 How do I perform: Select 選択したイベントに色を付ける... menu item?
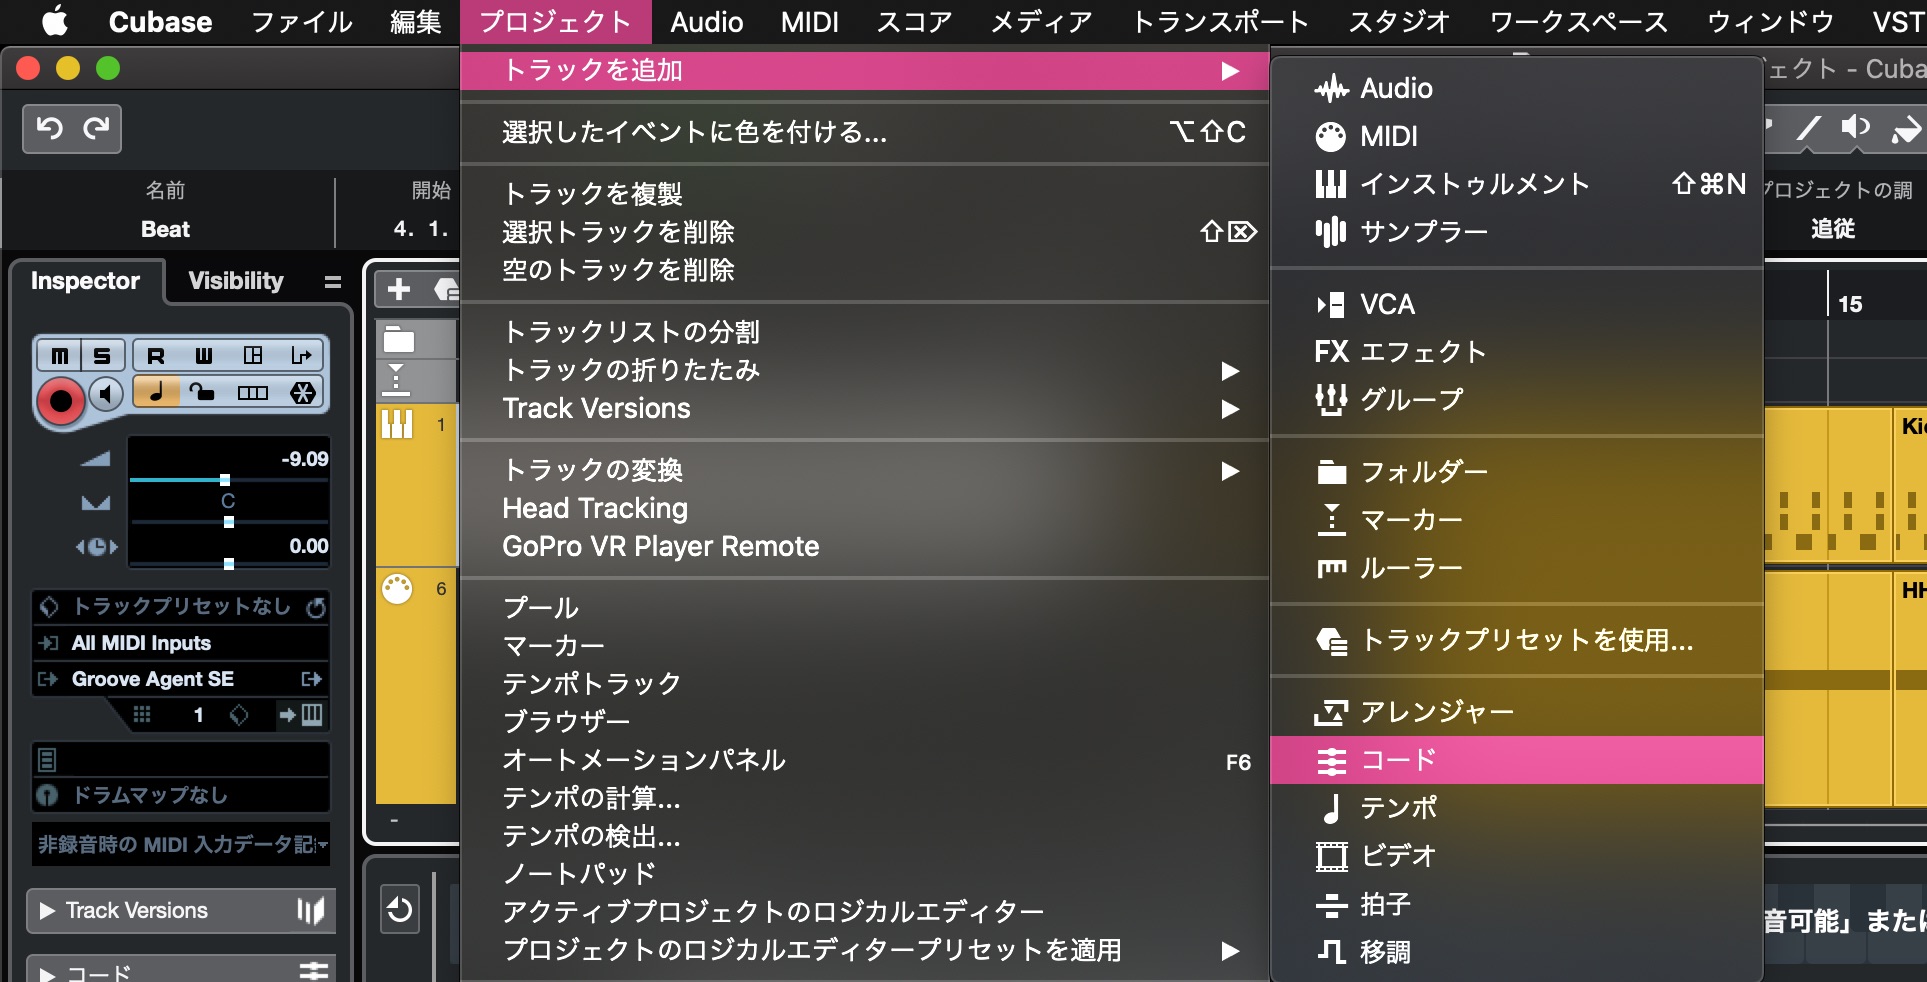(x=865, y=132)
